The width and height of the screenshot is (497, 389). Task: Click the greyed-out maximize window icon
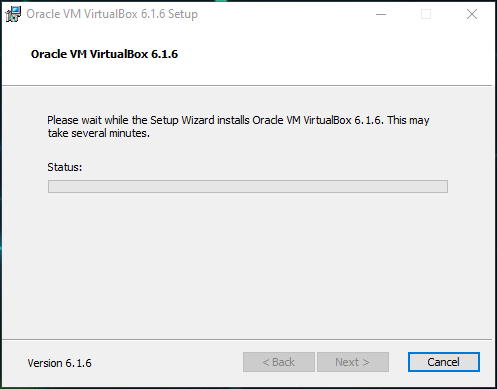click(x=426, y=14)
